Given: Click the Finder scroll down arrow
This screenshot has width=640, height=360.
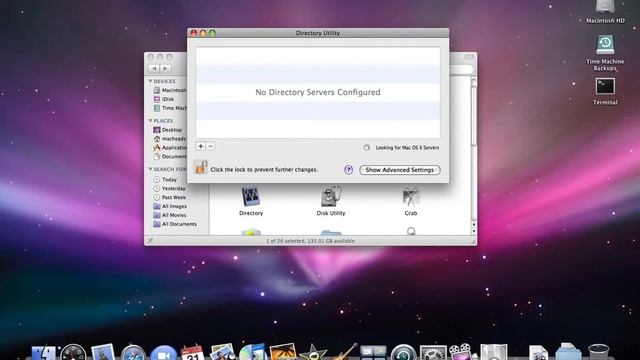Looking at the screenshot, I should click(x=473, y=231).
